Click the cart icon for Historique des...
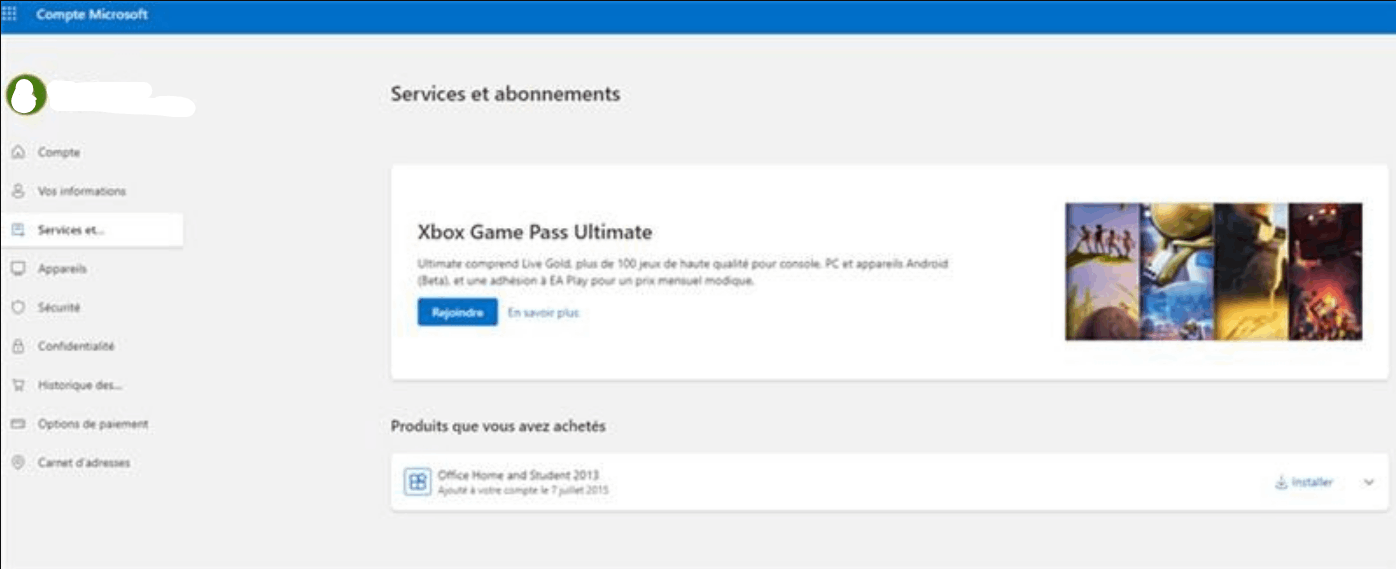1396x569 pixels. (18, 385)
